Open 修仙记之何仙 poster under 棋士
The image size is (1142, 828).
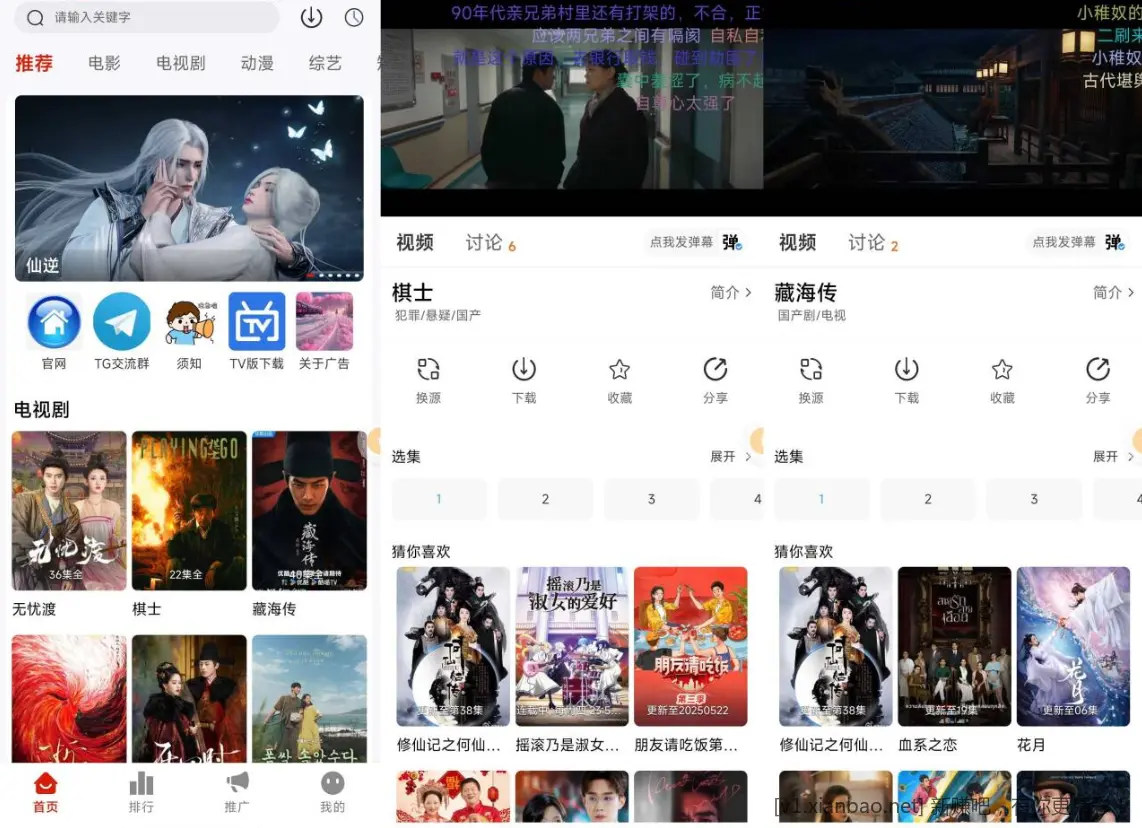[453, 647]
